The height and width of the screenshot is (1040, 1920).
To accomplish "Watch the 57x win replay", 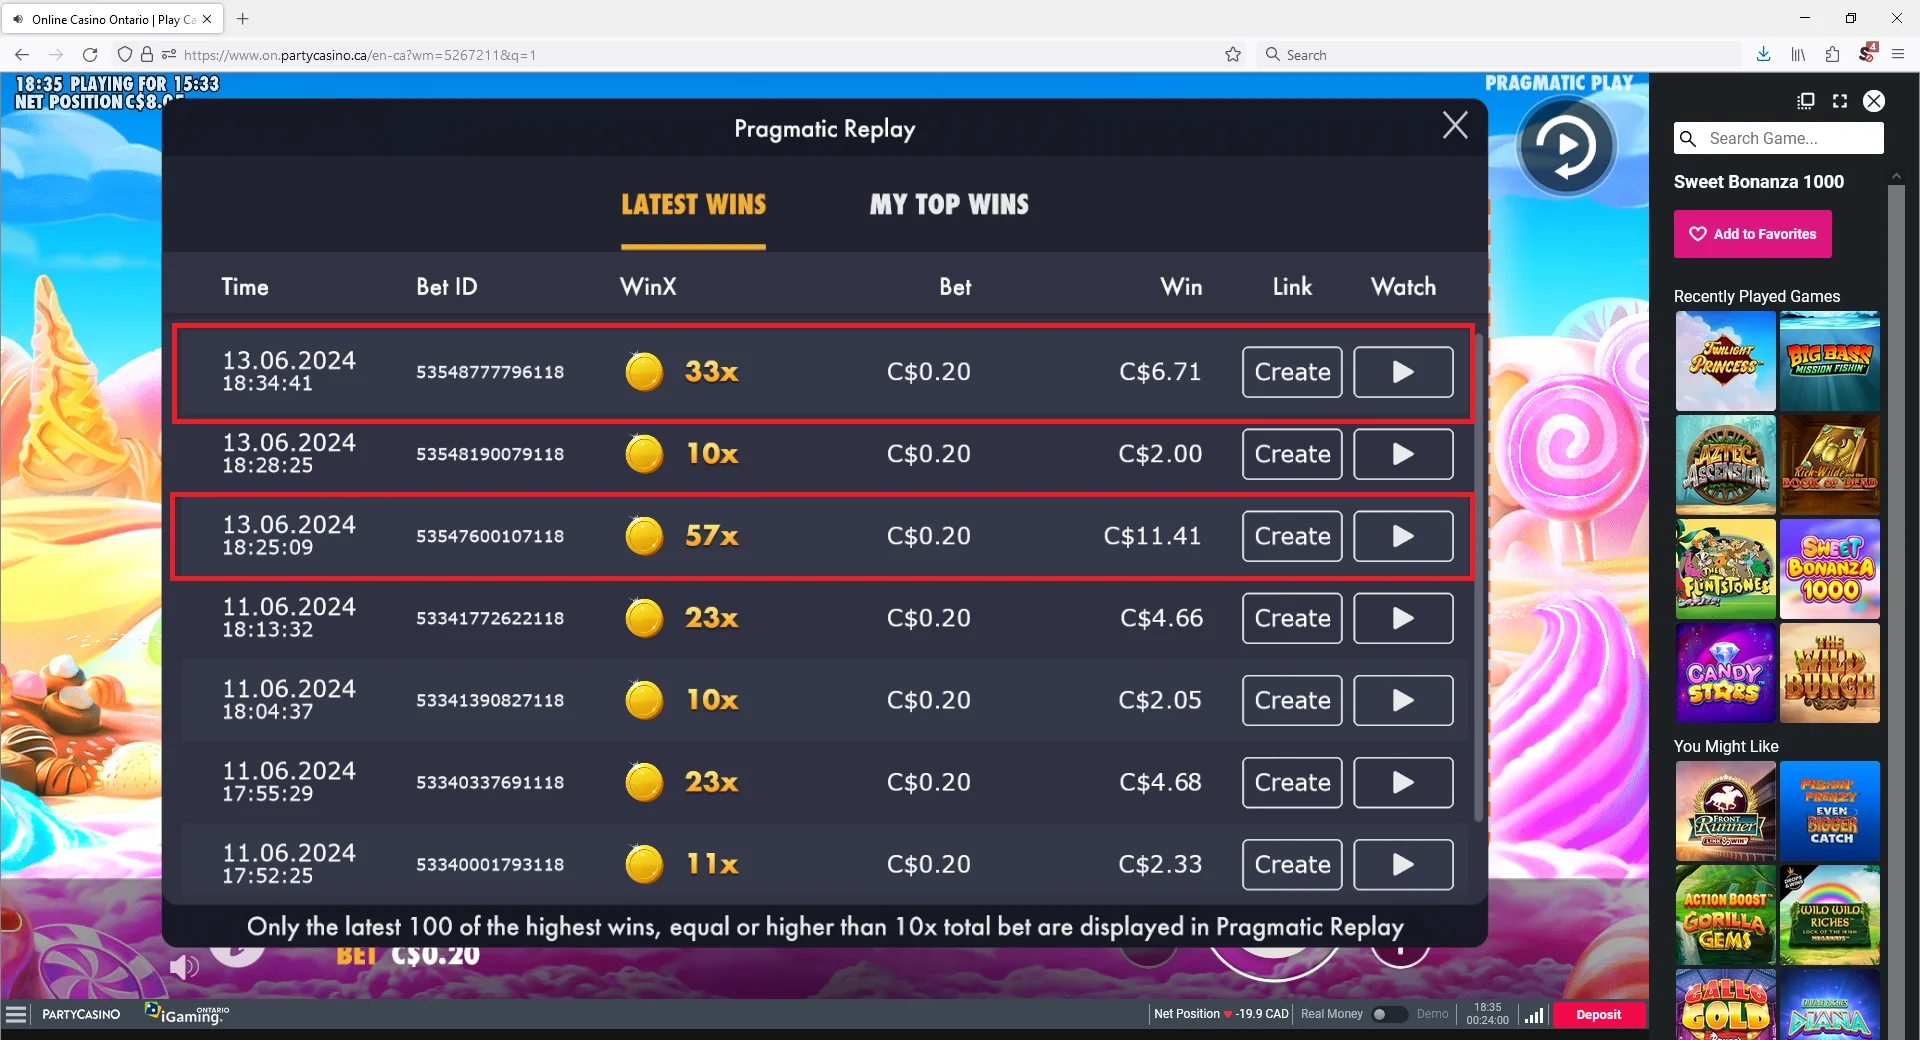I will click(1403, 536).
